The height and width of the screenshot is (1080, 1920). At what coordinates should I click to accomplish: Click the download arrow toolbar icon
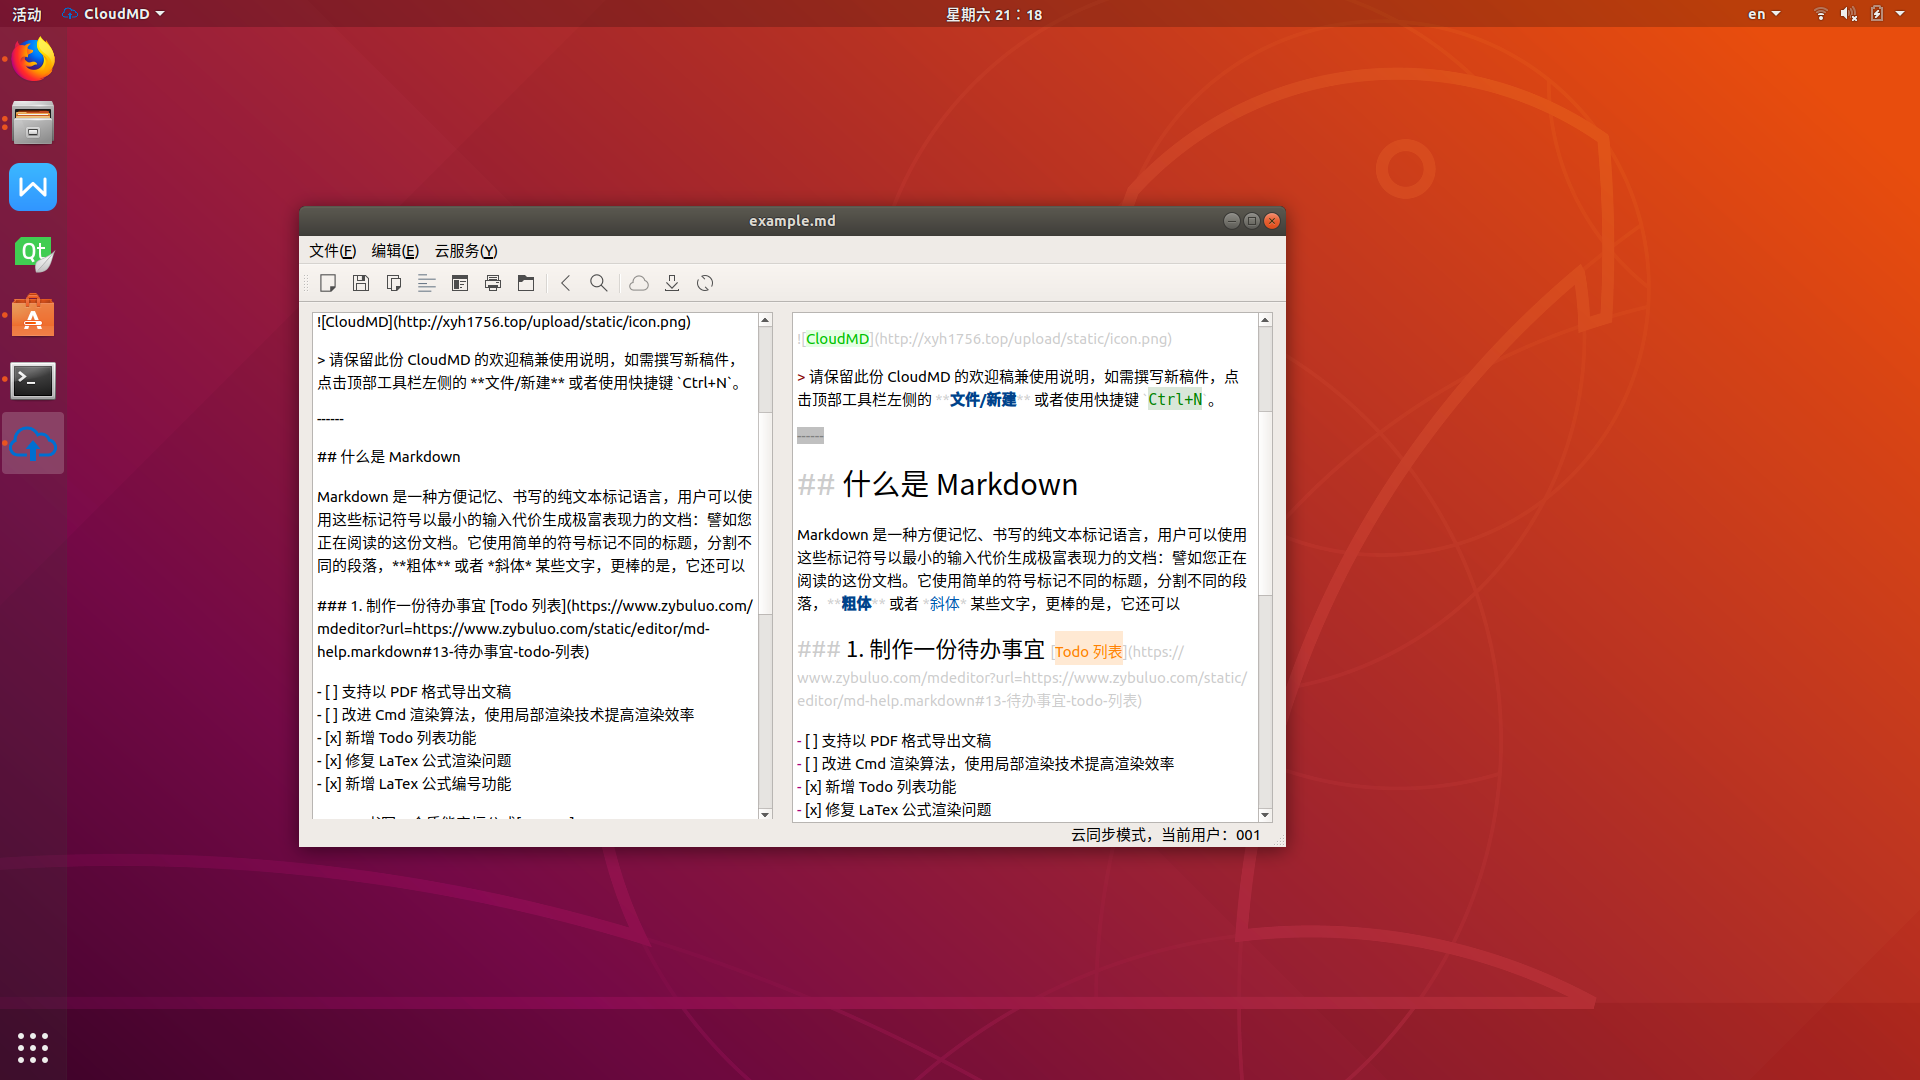pos(672,283)
